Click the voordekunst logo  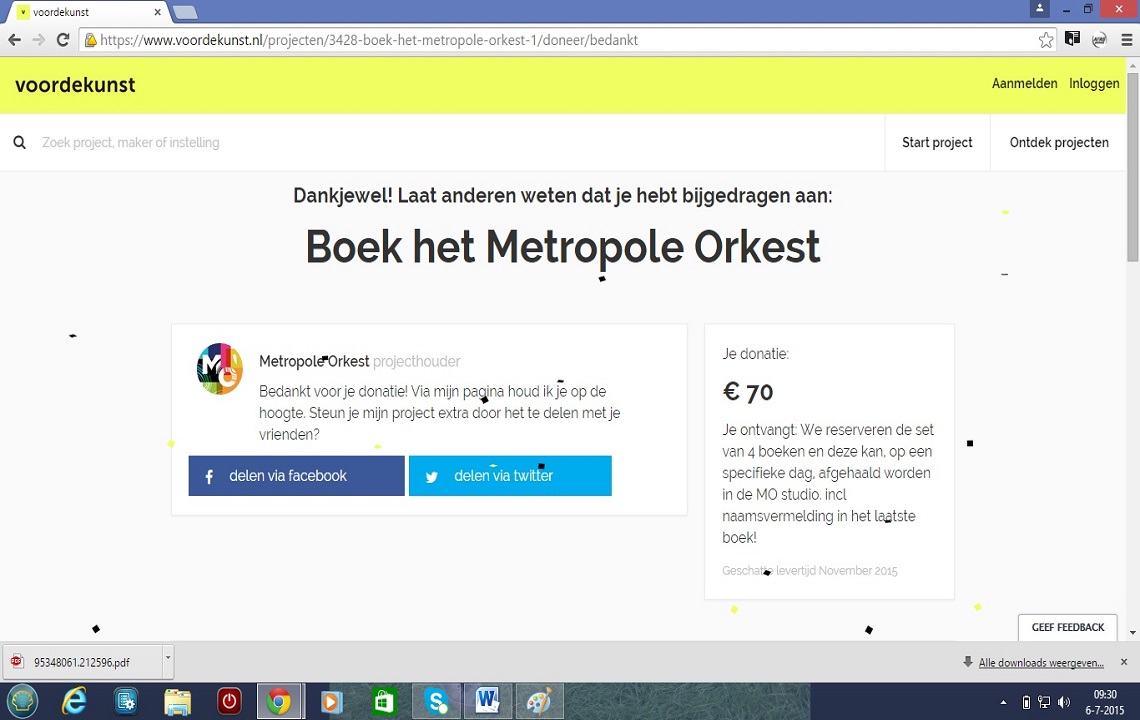pos(75,85)
